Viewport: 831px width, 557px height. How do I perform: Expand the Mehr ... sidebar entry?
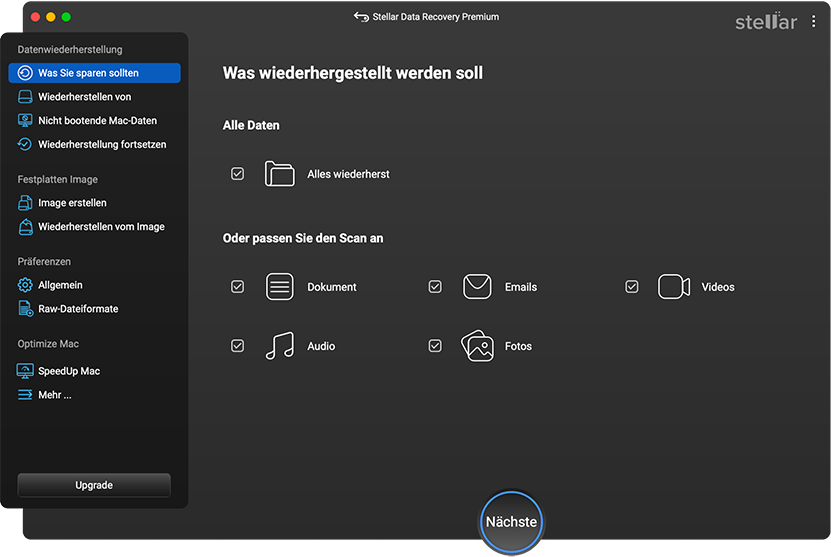pos(54,395)
